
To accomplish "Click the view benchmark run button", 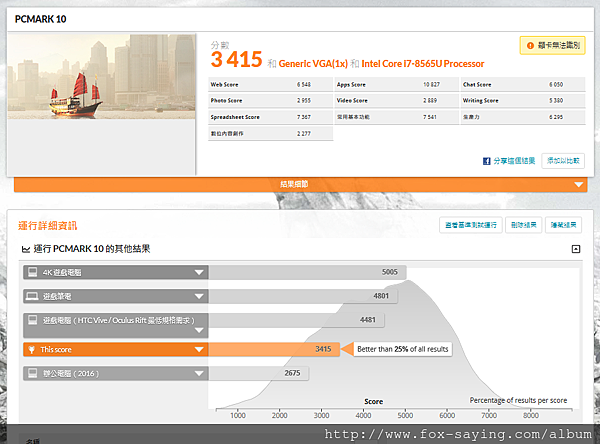I will tap(471, 225).
